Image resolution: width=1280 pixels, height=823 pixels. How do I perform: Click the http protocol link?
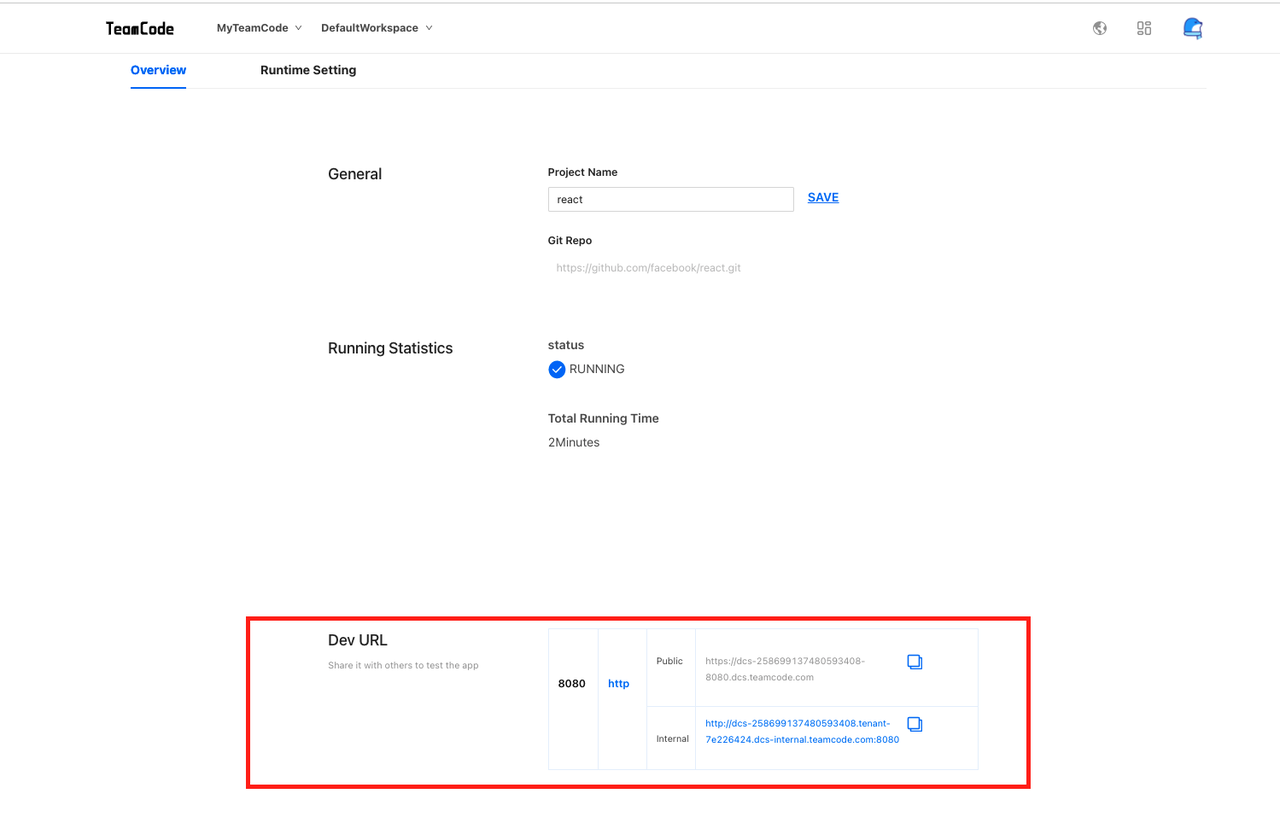coord(619,684)
